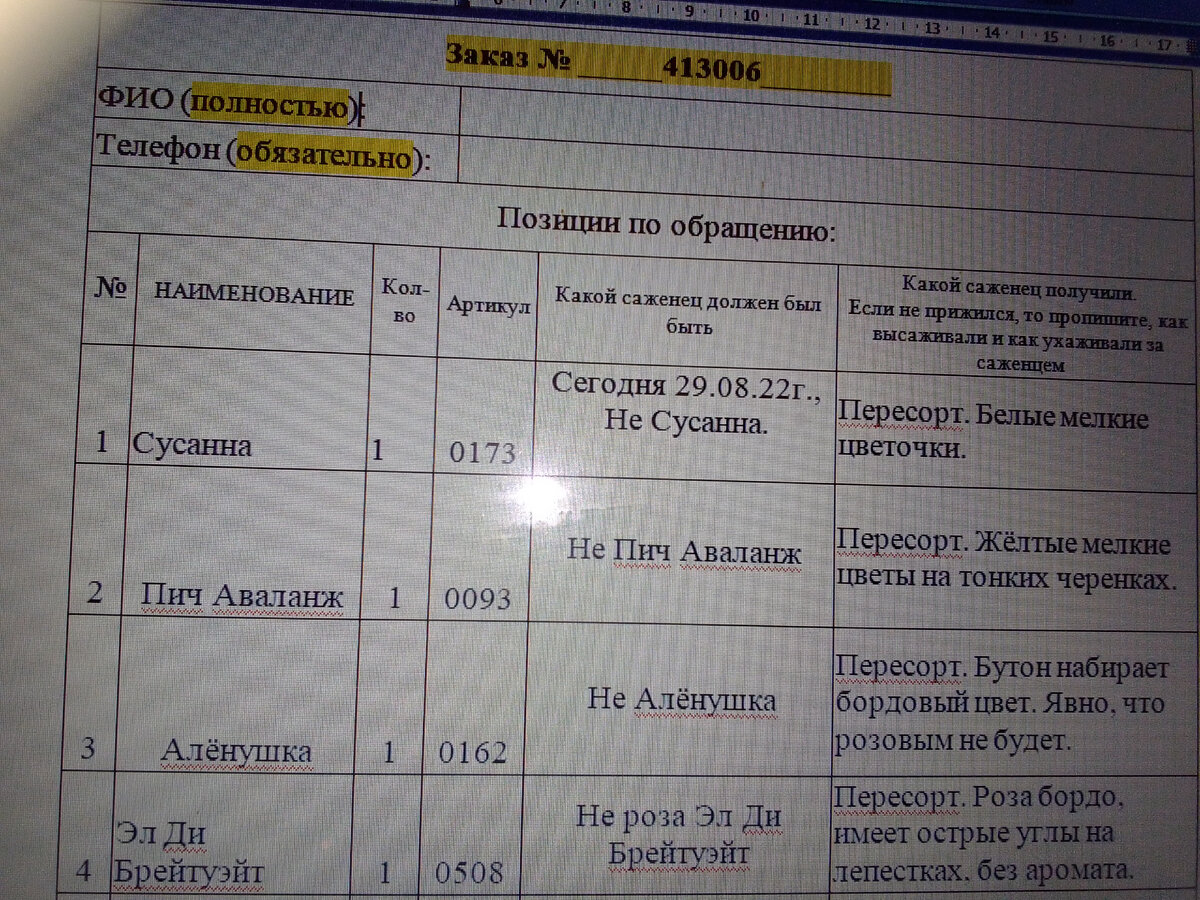Click the 'Позиции по обращению:' heading
The image size is (1200, 900).
(666, 223)
